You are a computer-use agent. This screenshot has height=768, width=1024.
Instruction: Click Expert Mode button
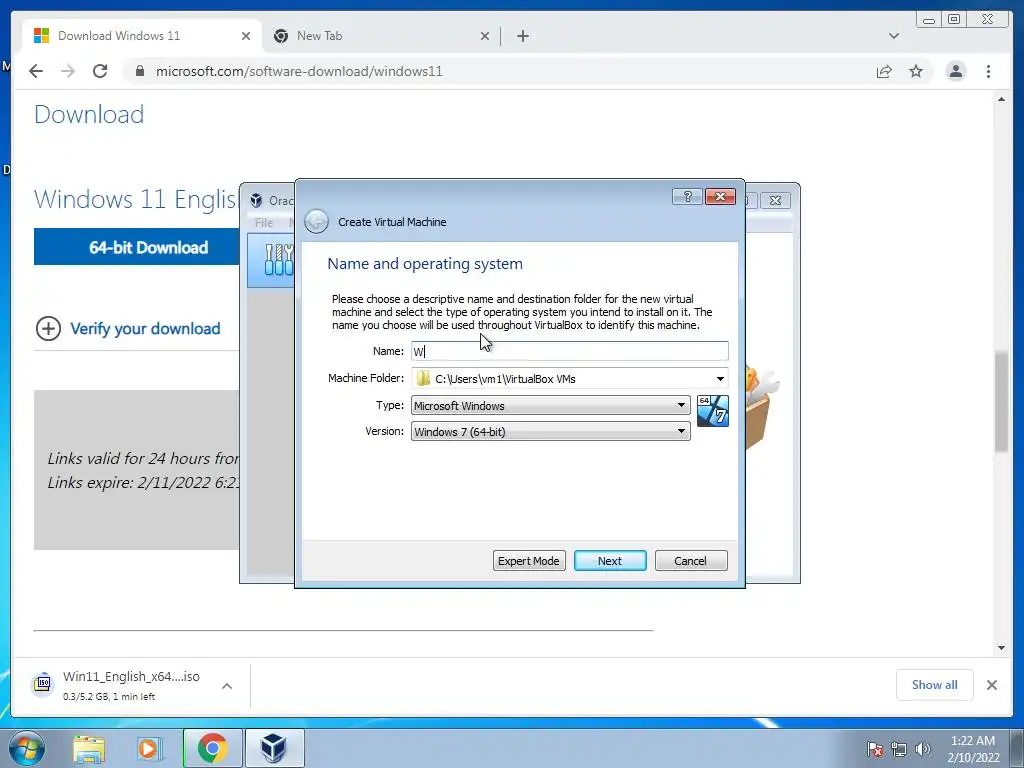click(529, 561)
